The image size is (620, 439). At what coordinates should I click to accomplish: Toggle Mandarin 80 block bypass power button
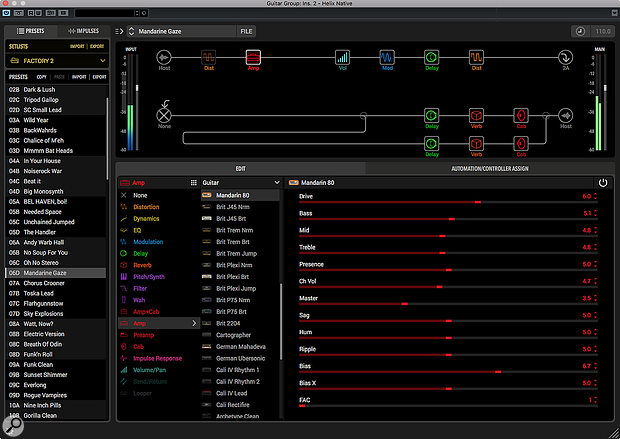[x=603, y=183]
